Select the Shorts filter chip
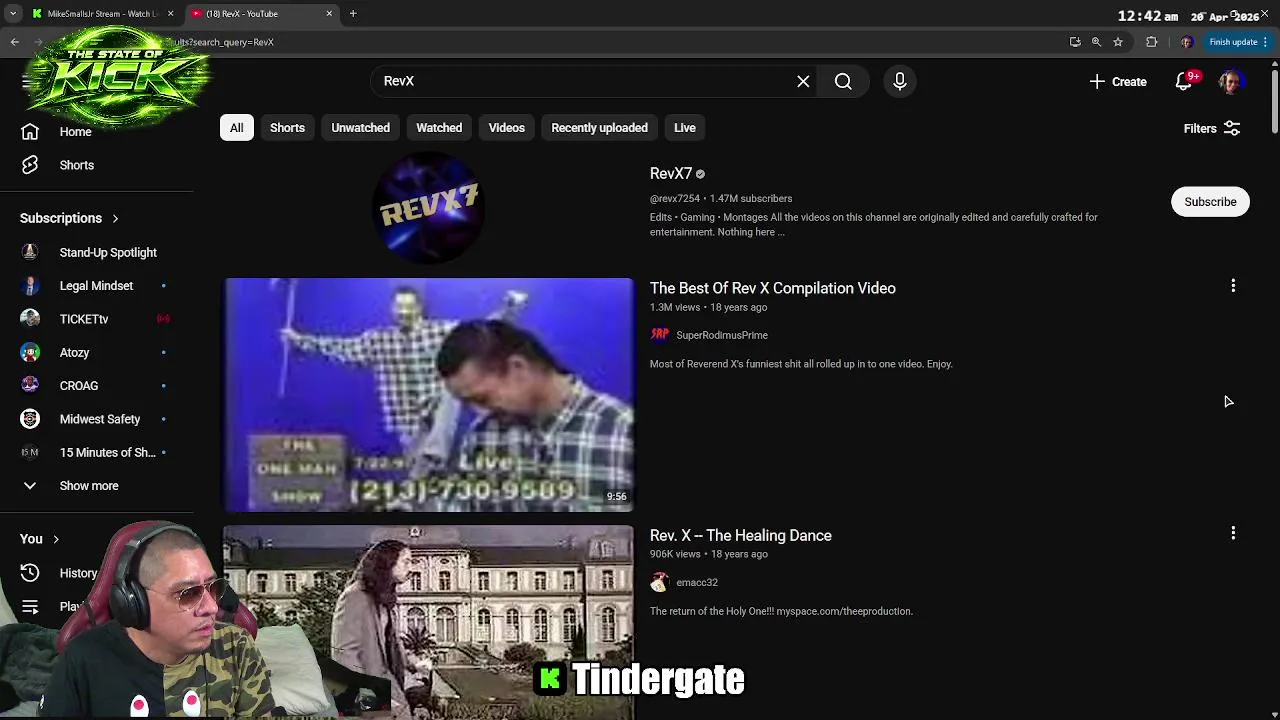The width and height of the screenshot is (1280, 720). (x=287, y=128)
